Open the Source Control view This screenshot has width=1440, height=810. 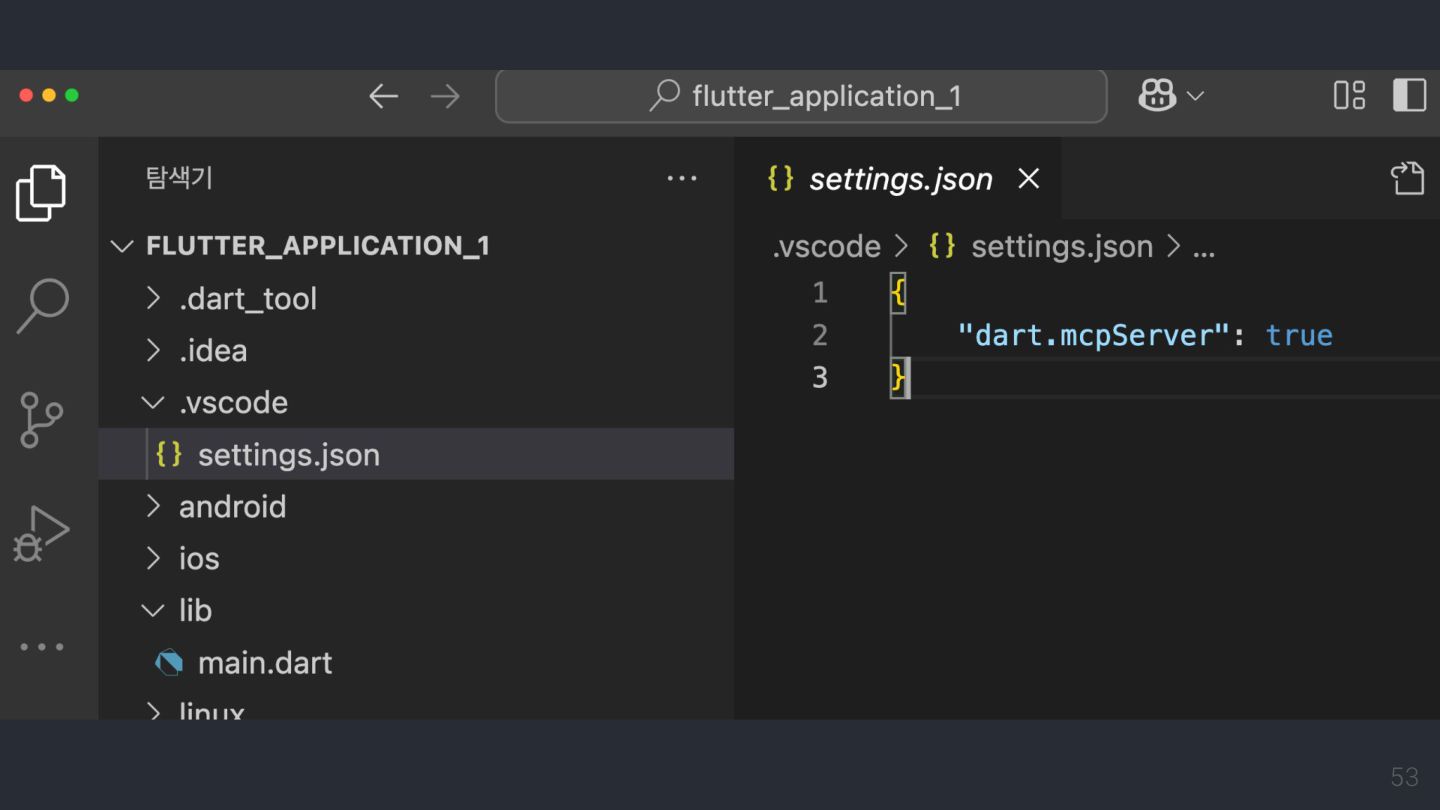pos(41,420)
